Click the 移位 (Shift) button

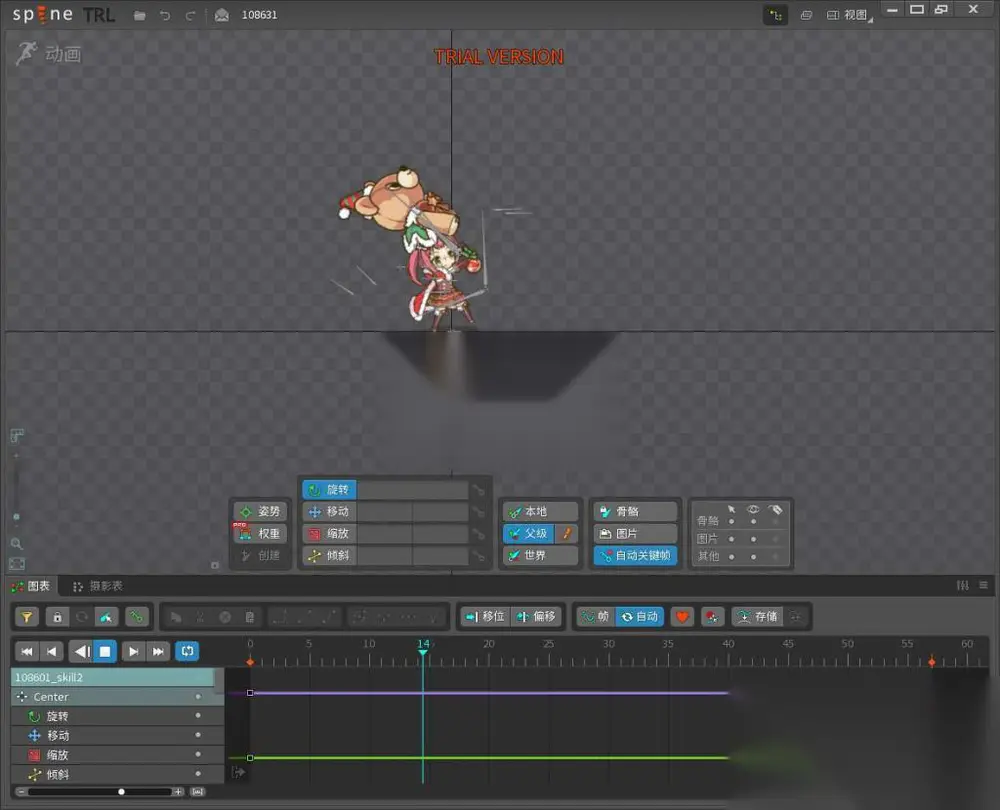tap(485, 617)
